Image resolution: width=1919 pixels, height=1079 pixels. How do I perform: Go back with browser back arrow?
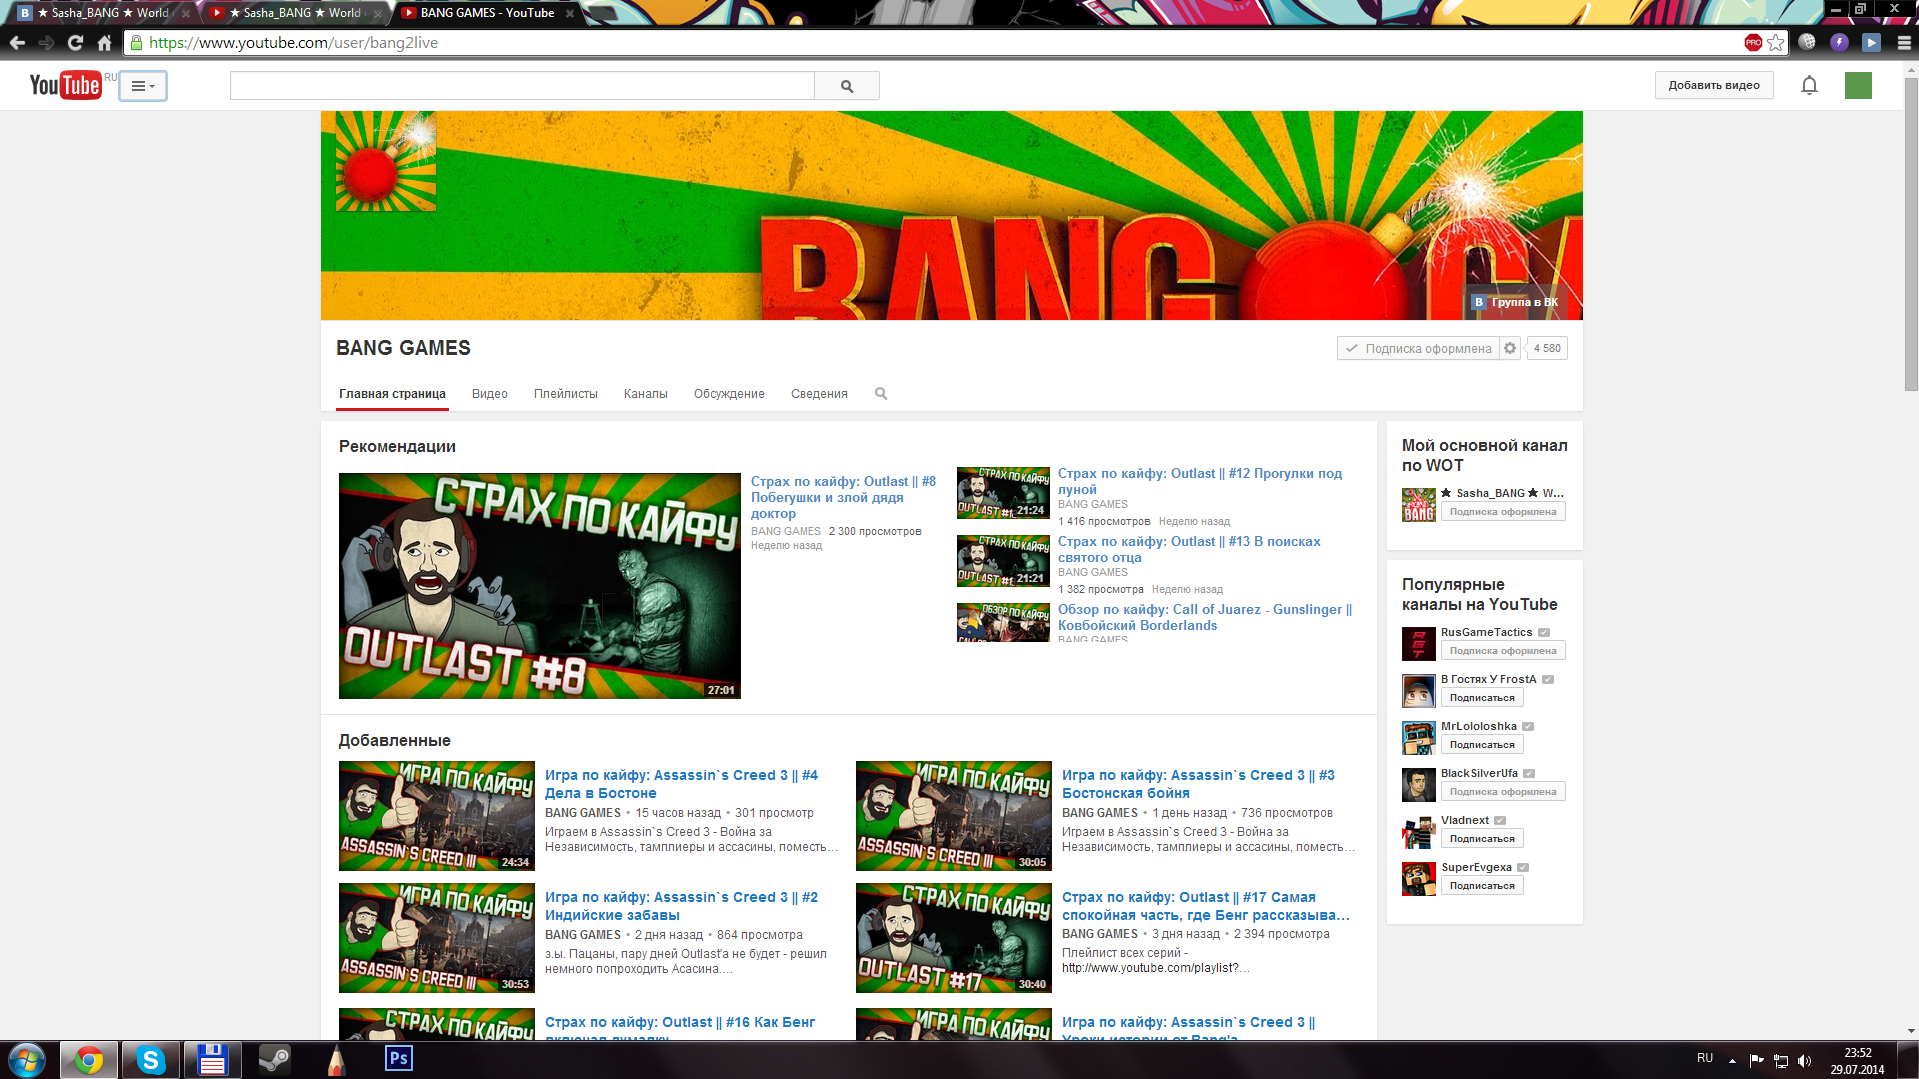point(17,43)
